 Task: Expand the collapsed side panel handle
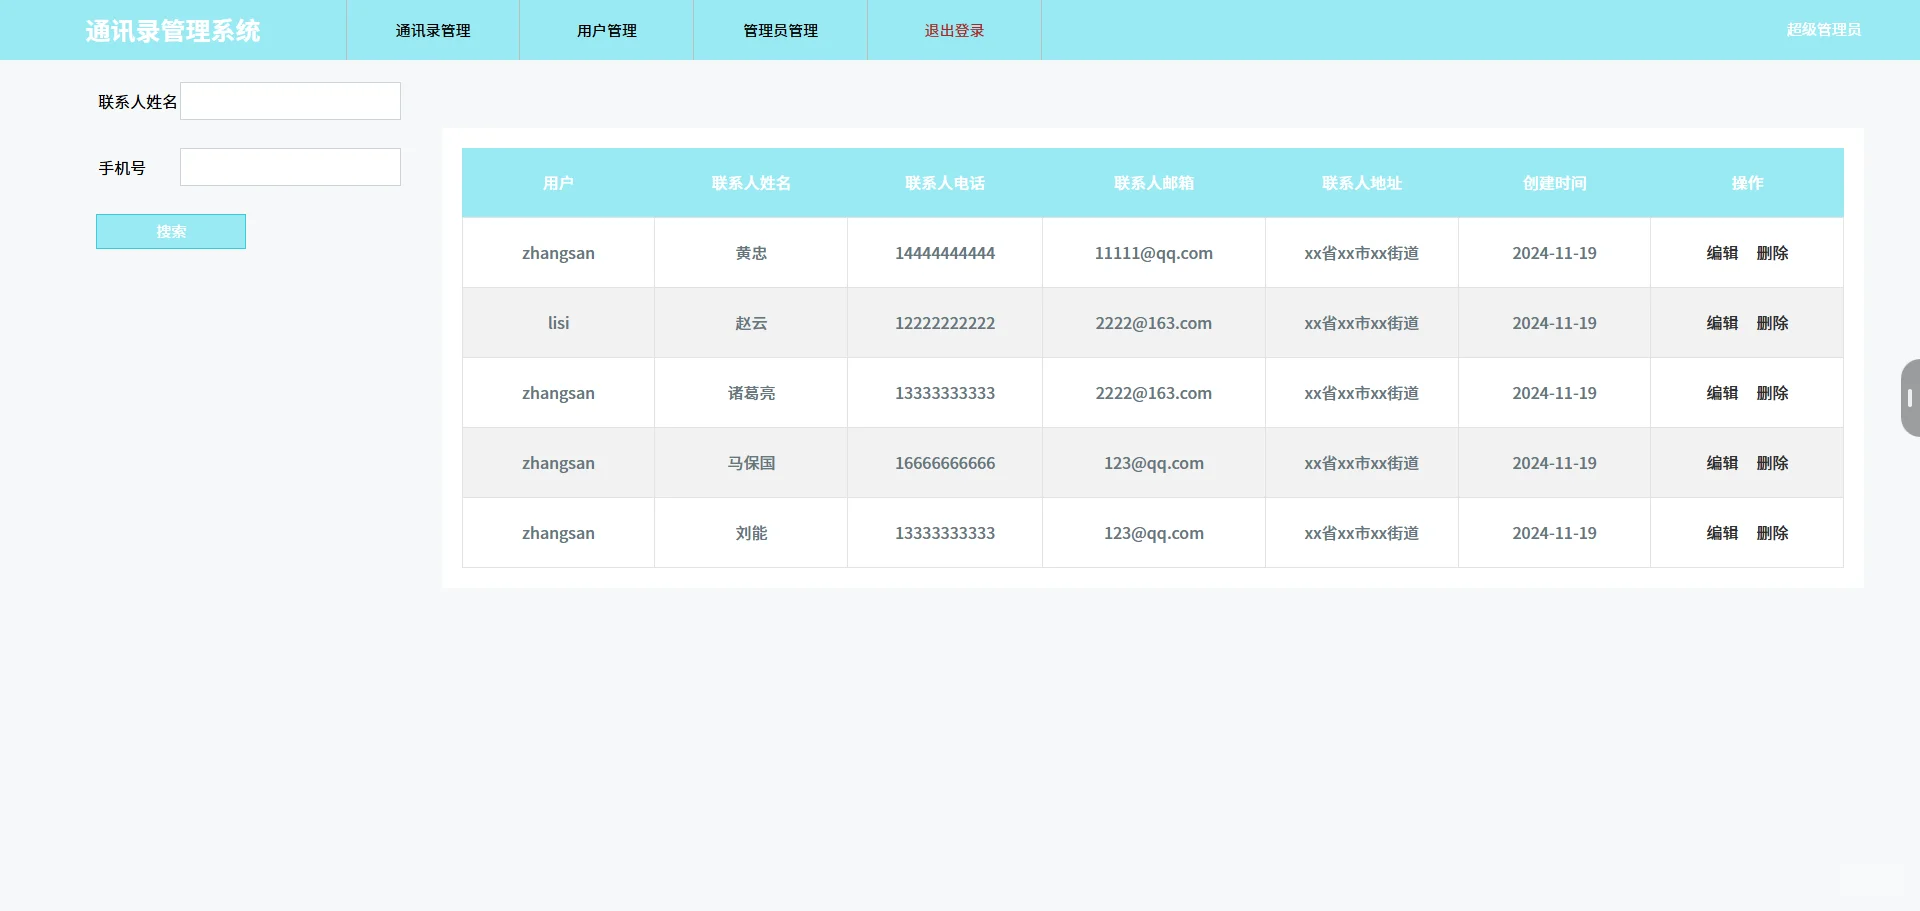point(1911,397)
